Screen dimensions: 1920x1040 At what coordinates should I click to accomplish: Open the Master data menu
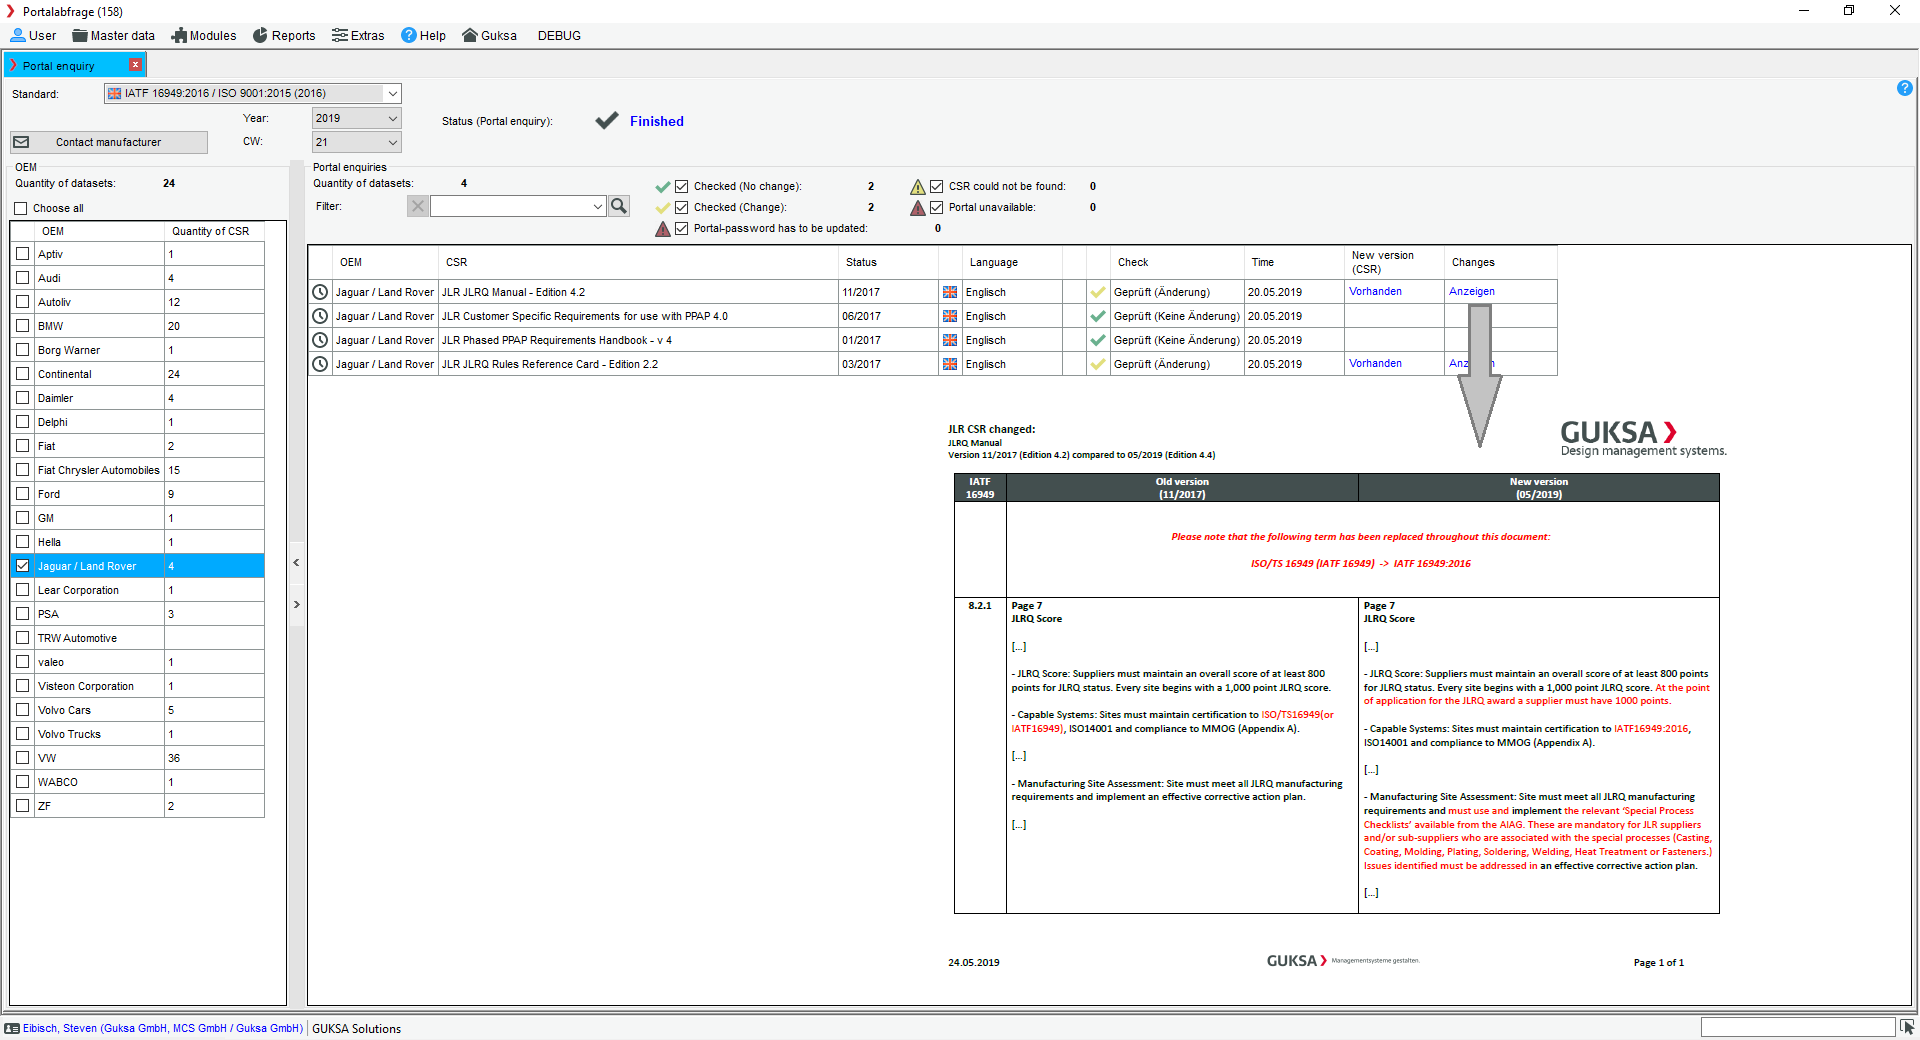click(113, 35)
